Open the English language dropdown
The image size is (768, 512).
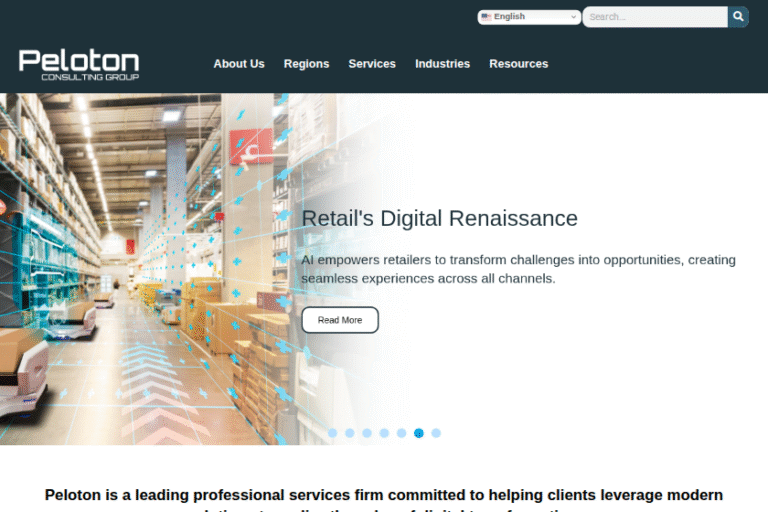click(529, 17)
